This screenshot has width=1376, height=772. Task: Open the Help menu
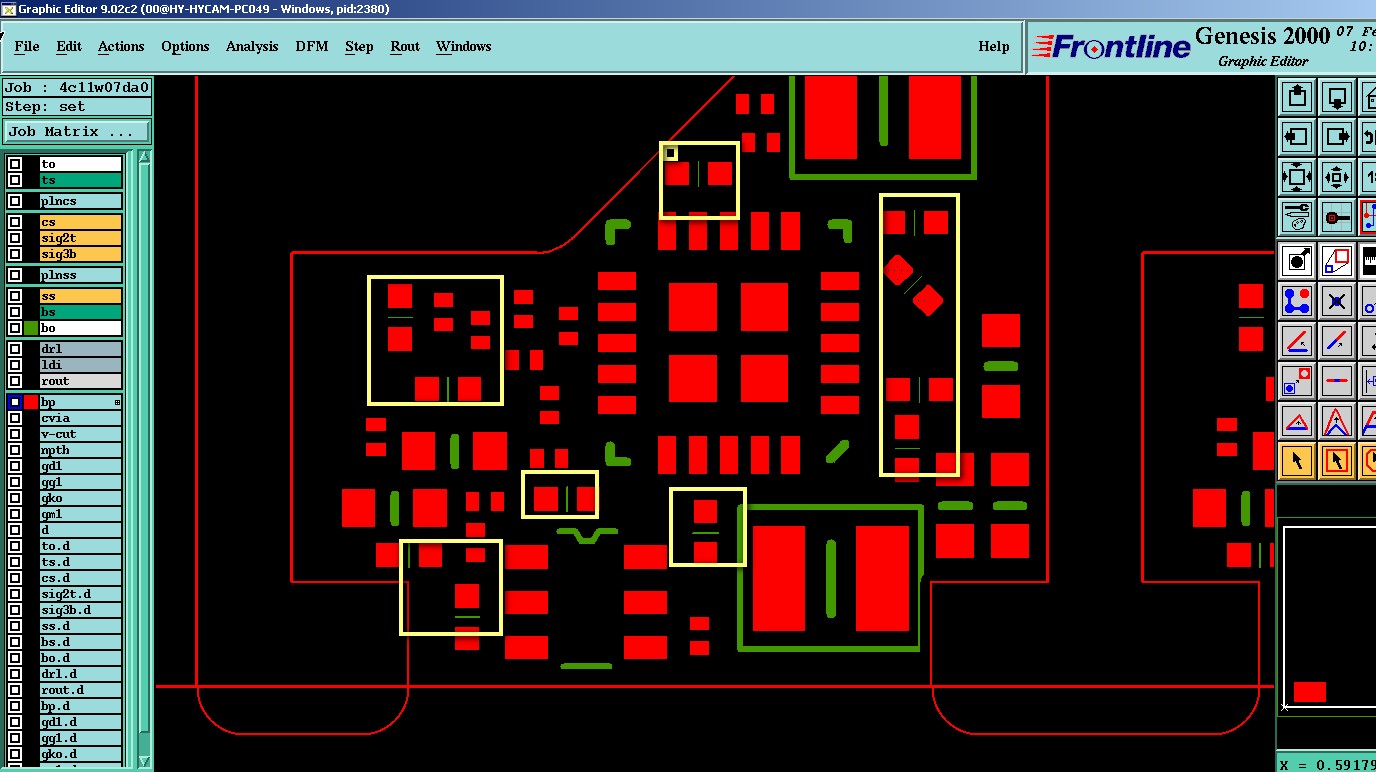tap(993, 46)
